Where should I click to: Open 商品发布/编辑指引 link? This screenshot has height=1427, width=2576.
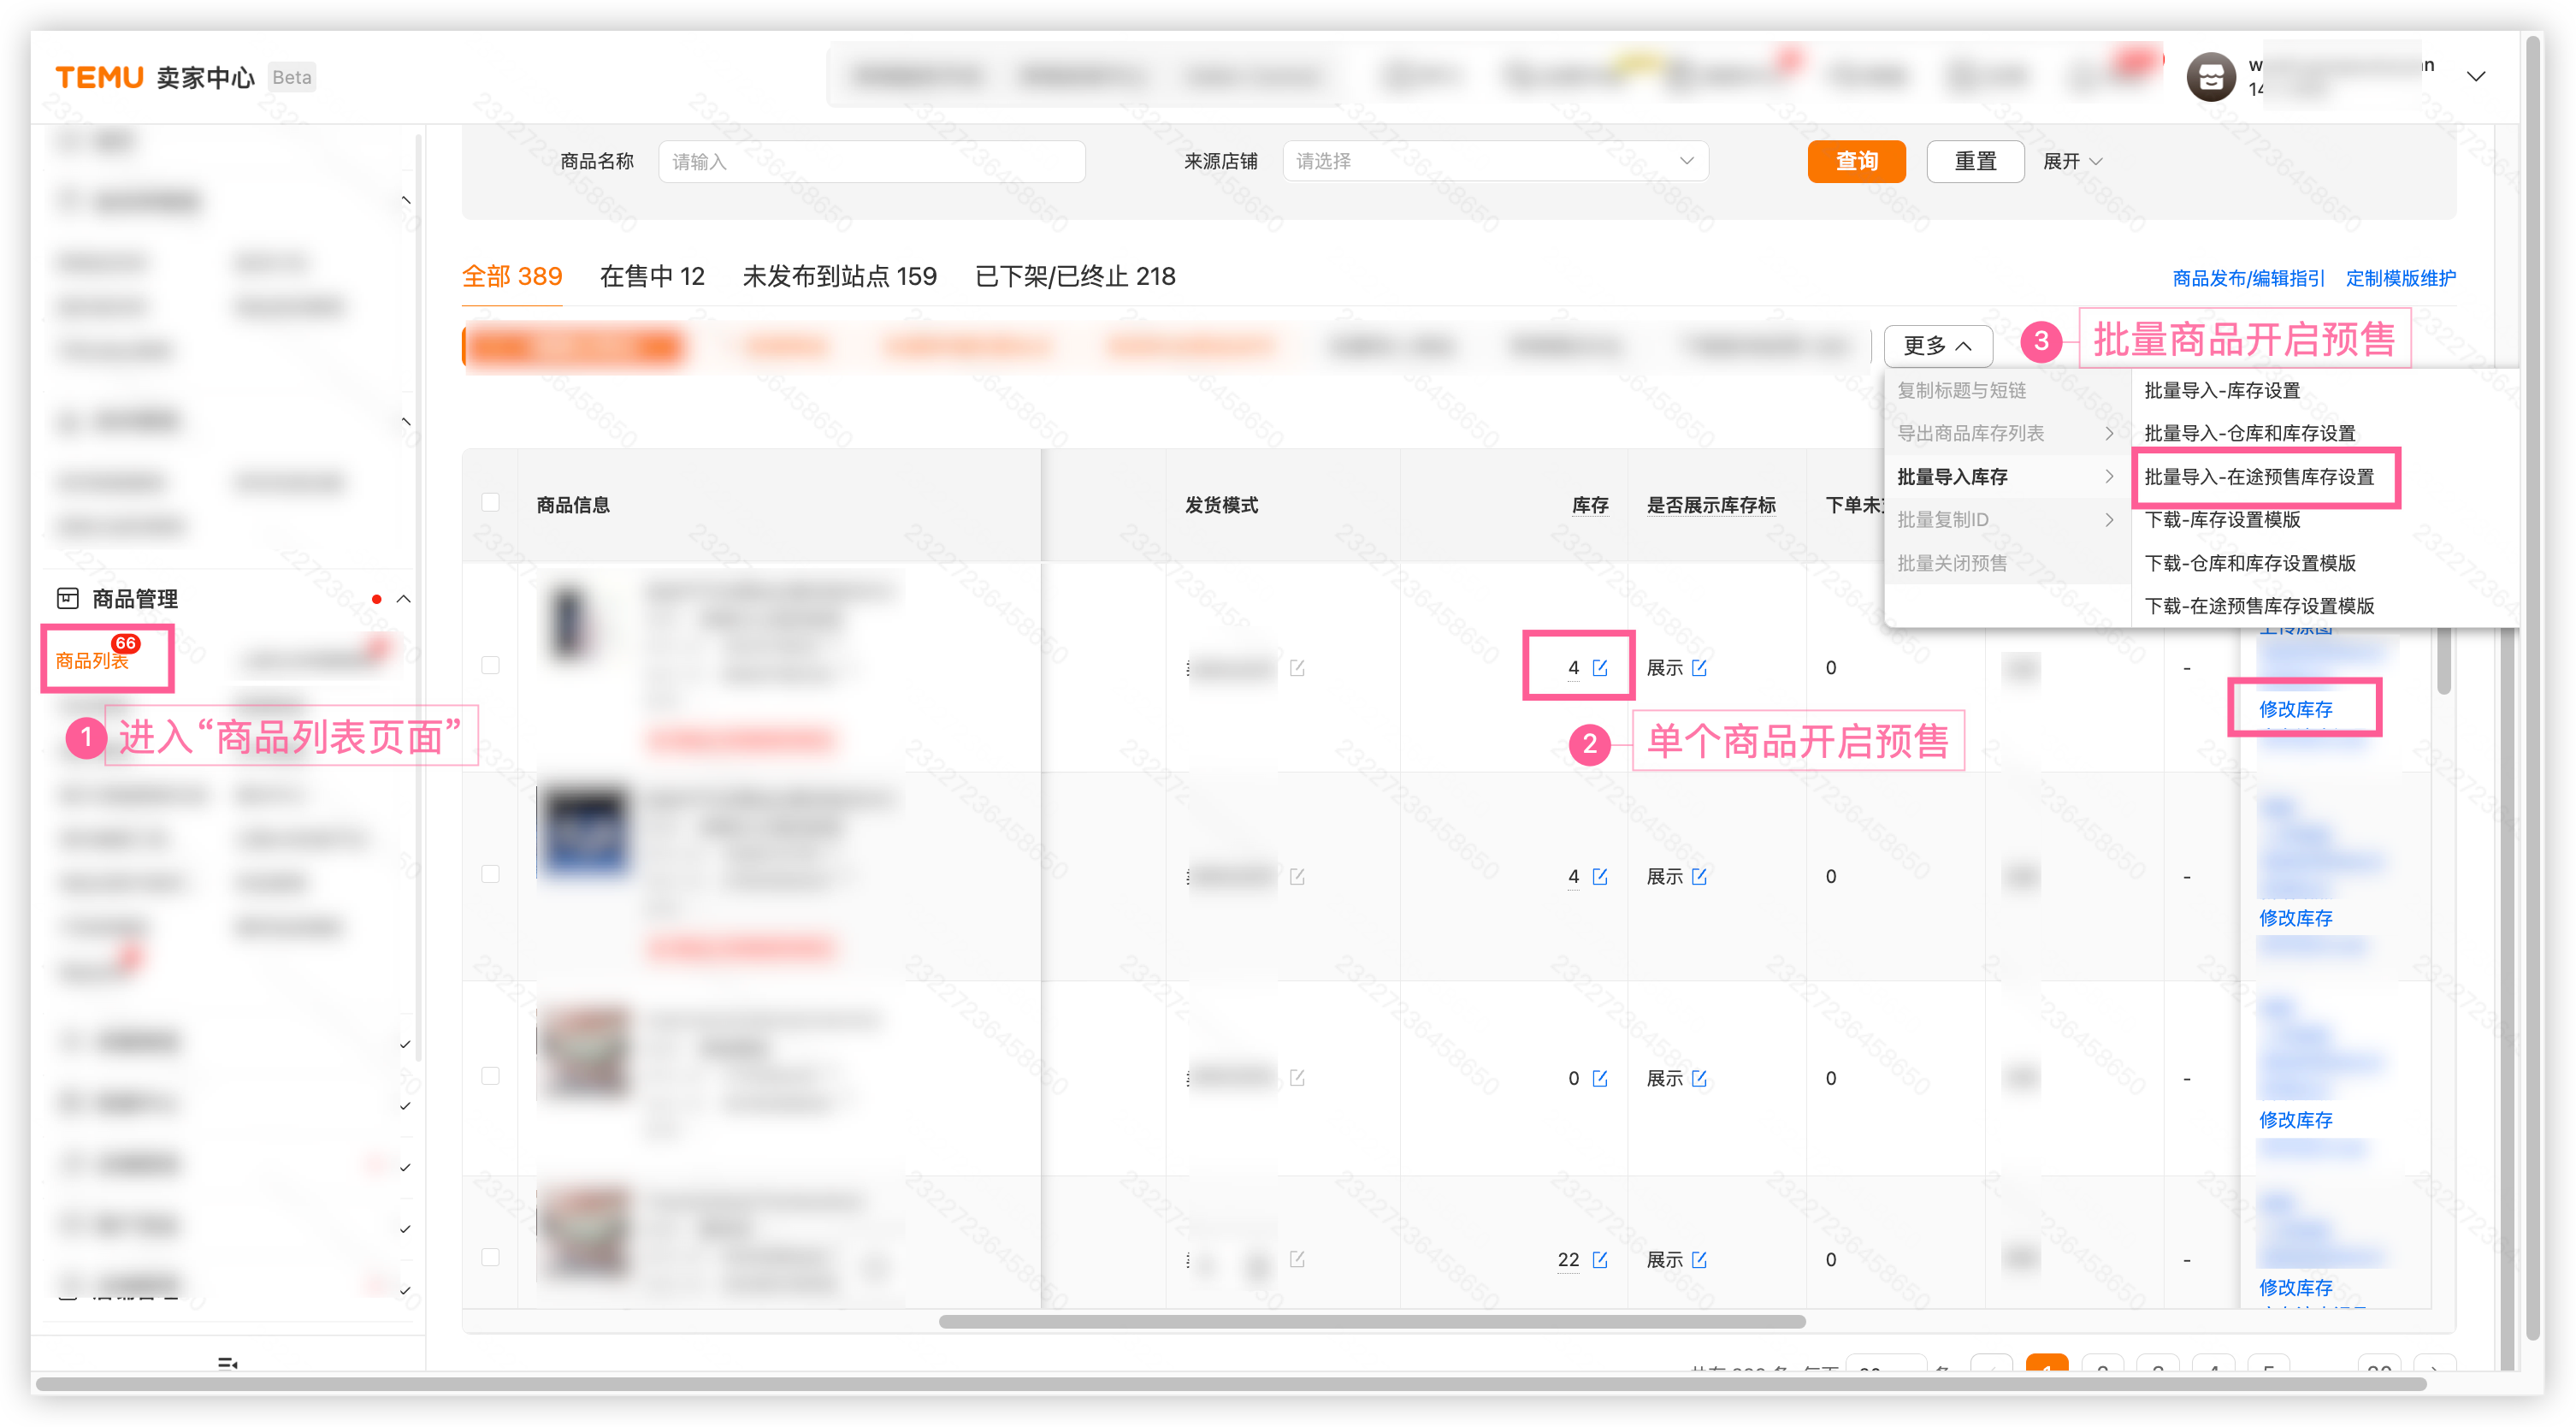tap(2248, 278)
